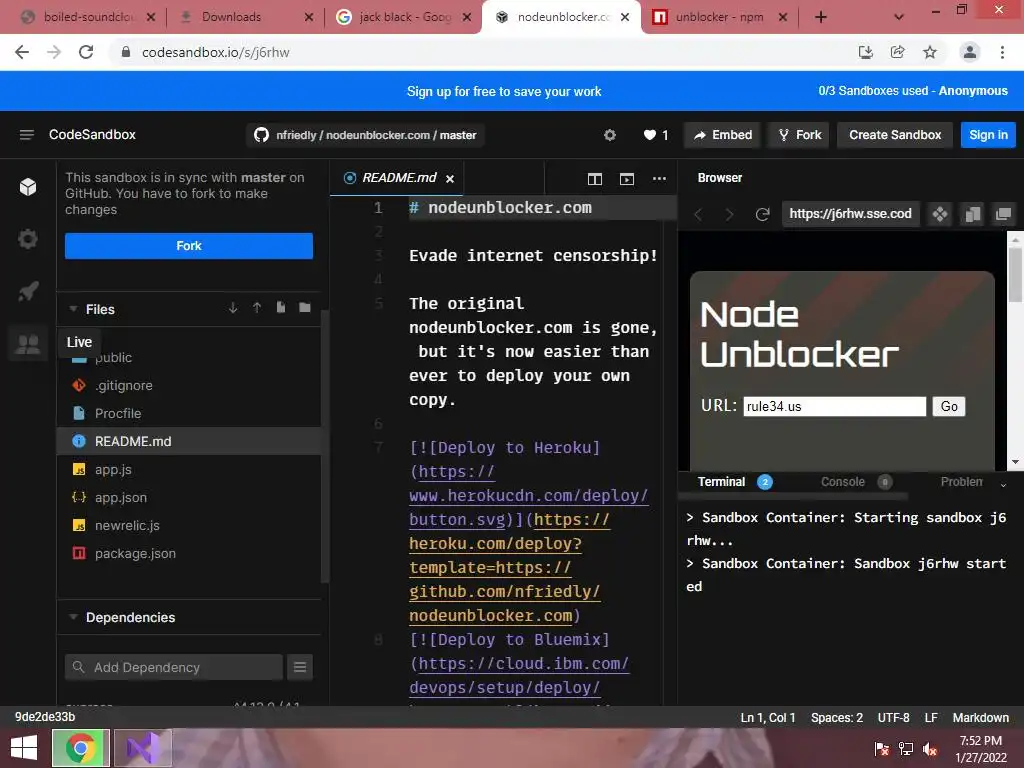Click Go button in Node Unblocker preview
The width and height of the screenshot is (1024, 768).
coord(949,406)
